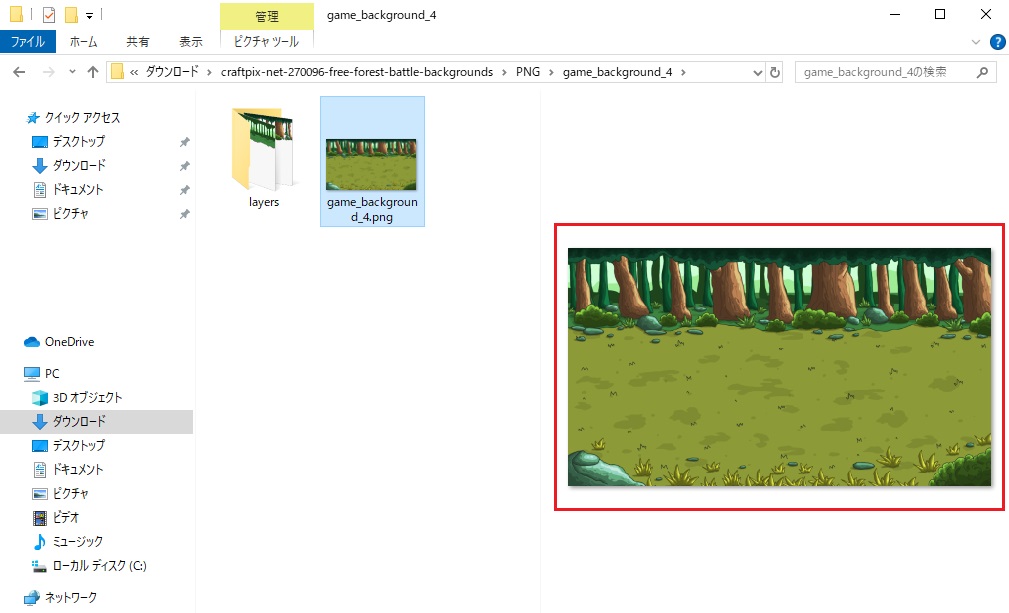Click PNG in the address path
This screenshot has height=613, width=1009.
tap(528, 72)
